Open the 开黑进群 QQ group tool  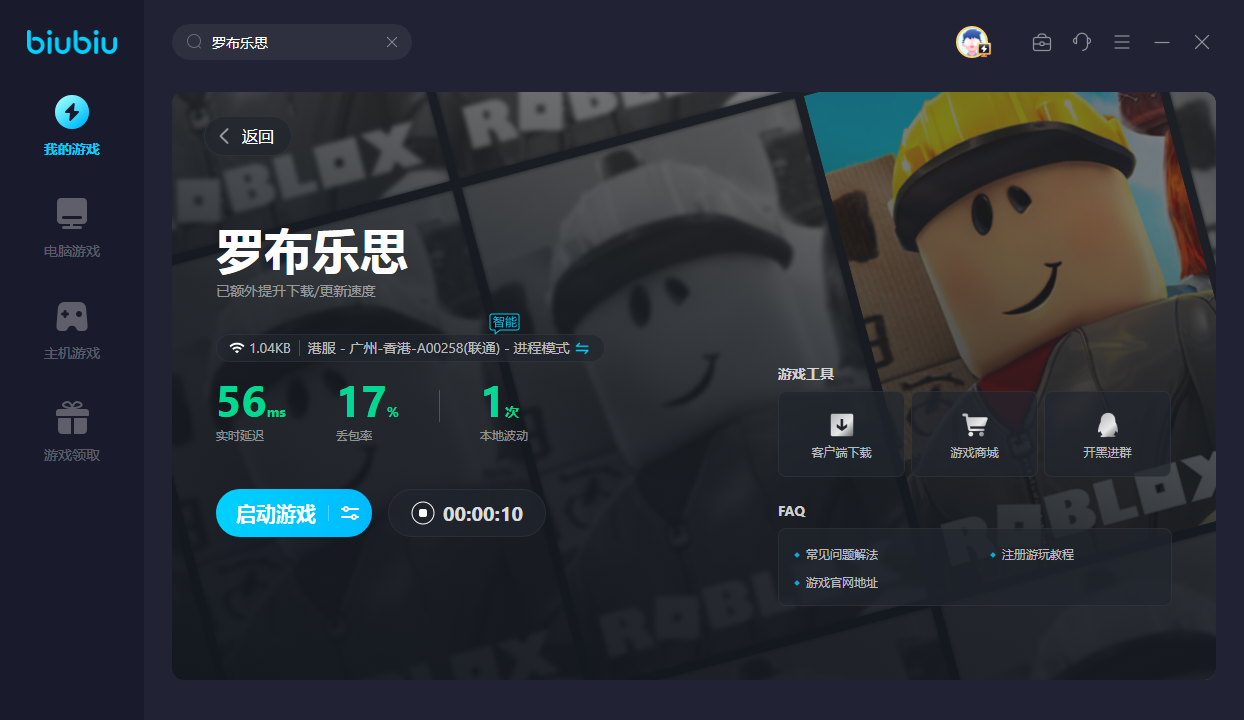click(1107, 434)
